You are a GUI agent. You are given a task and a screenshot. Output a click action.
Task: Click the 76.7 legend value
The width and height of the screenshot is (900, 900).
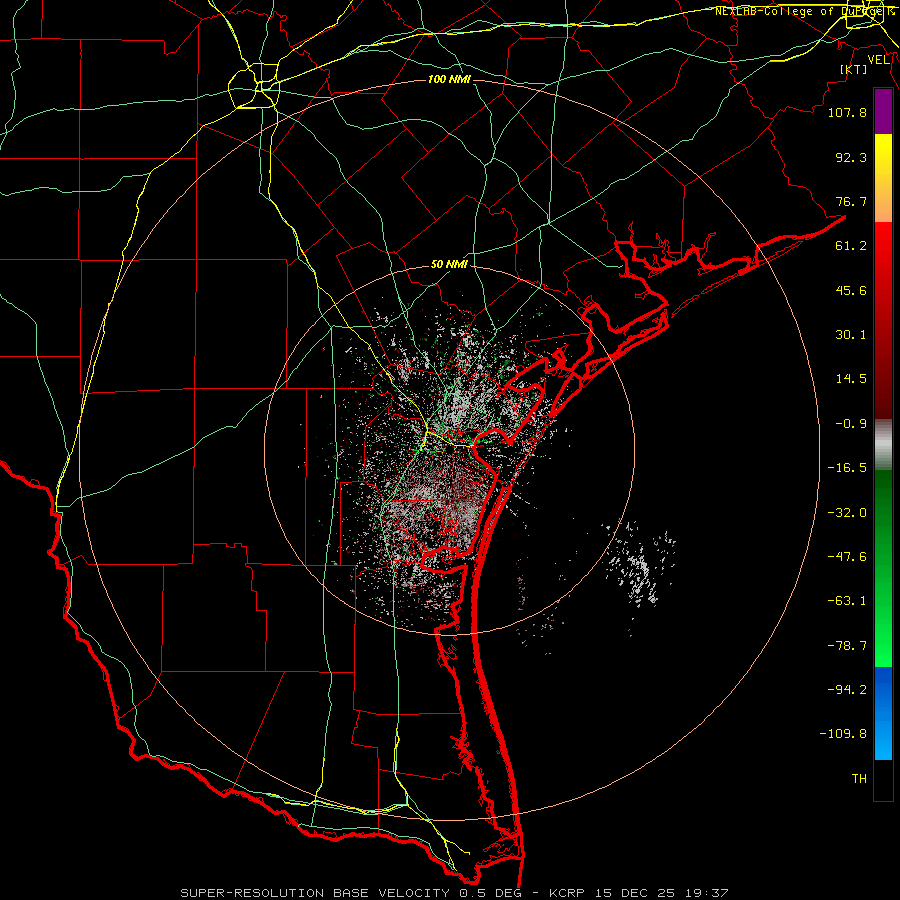coord(851,201)
